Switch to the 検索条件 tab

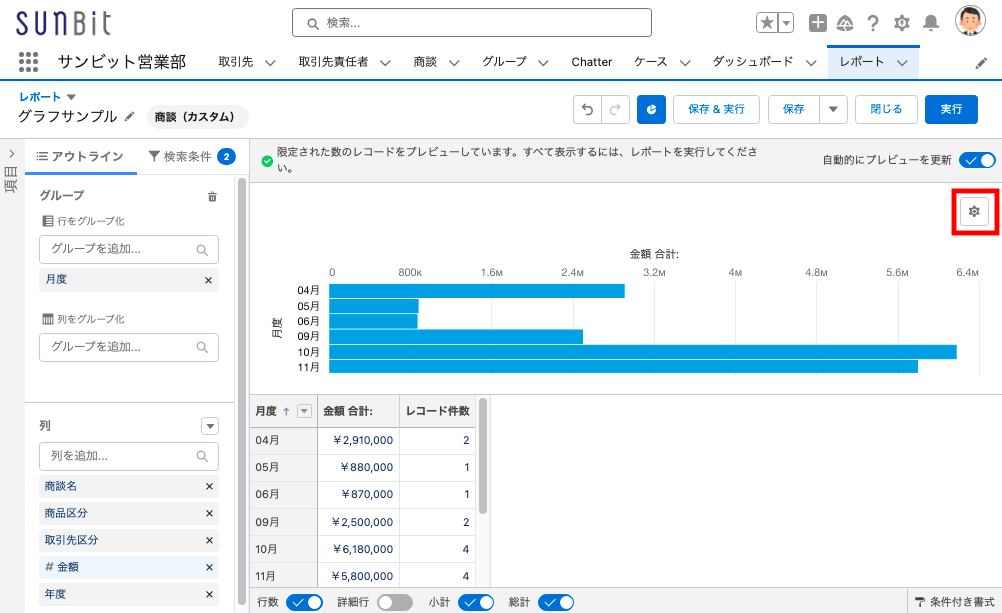coord(192,157)
